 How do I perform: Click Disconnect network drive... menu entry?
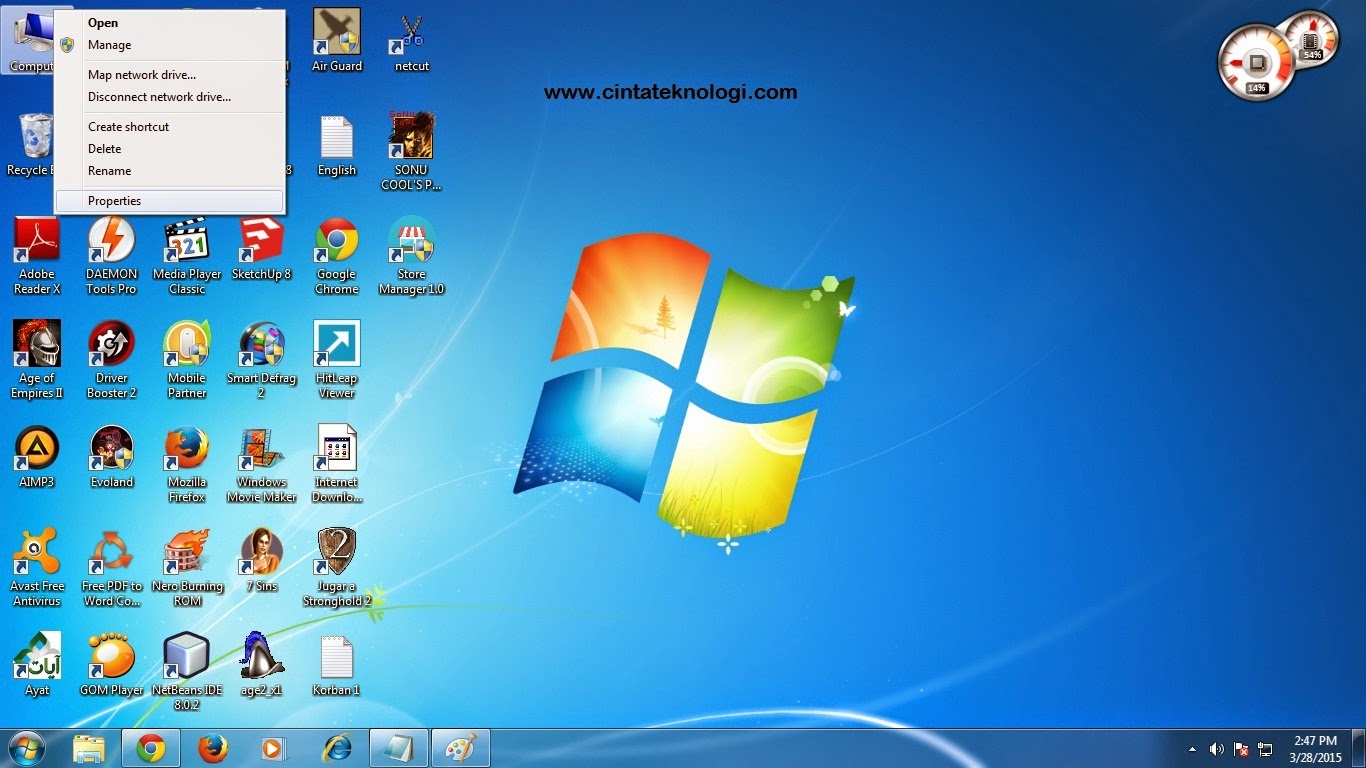(x=170, y=97)
